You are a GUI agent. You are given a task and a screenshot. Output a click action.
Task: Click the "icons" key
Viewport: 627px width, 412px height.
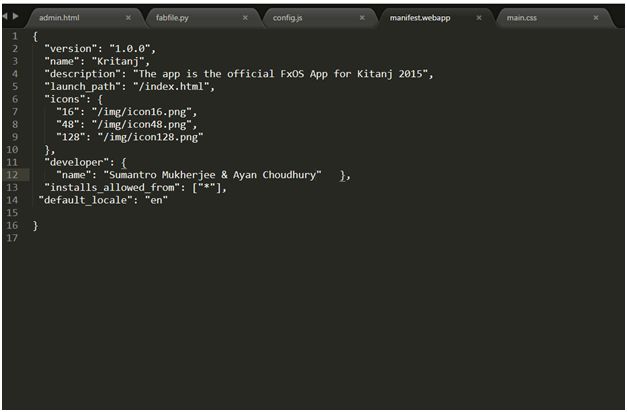pyautogui.click(x=65, y=99)
